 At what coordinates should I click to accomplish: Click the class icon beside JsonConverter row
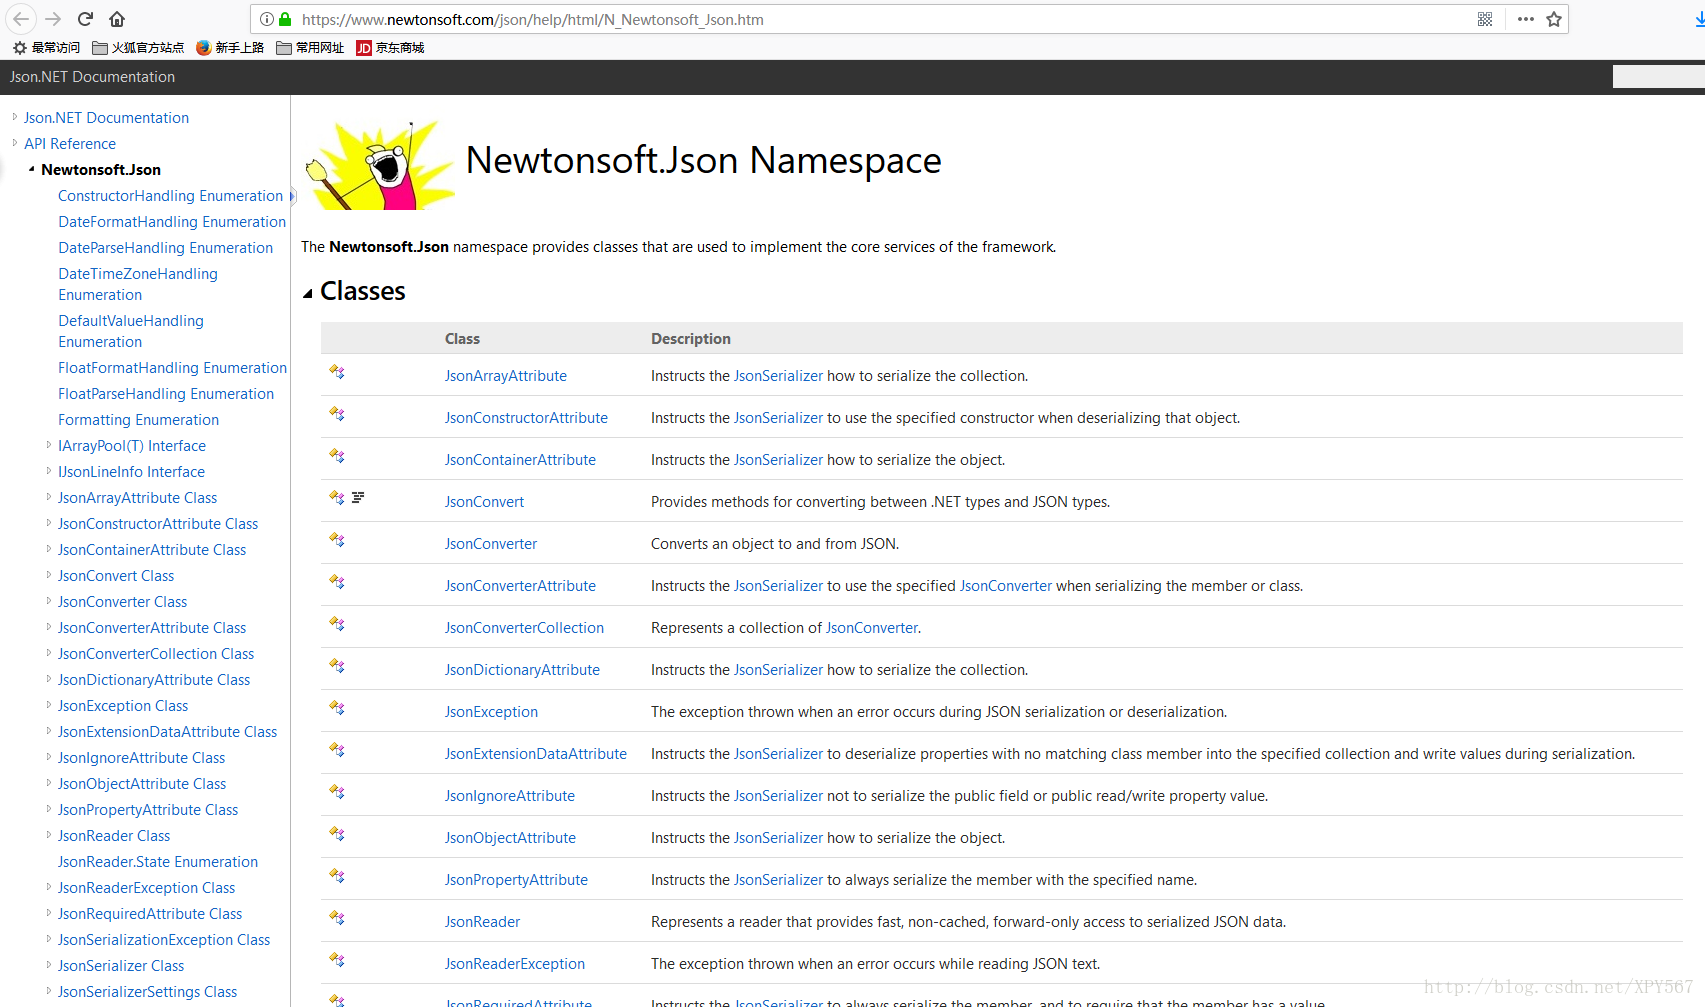[337, 540]
